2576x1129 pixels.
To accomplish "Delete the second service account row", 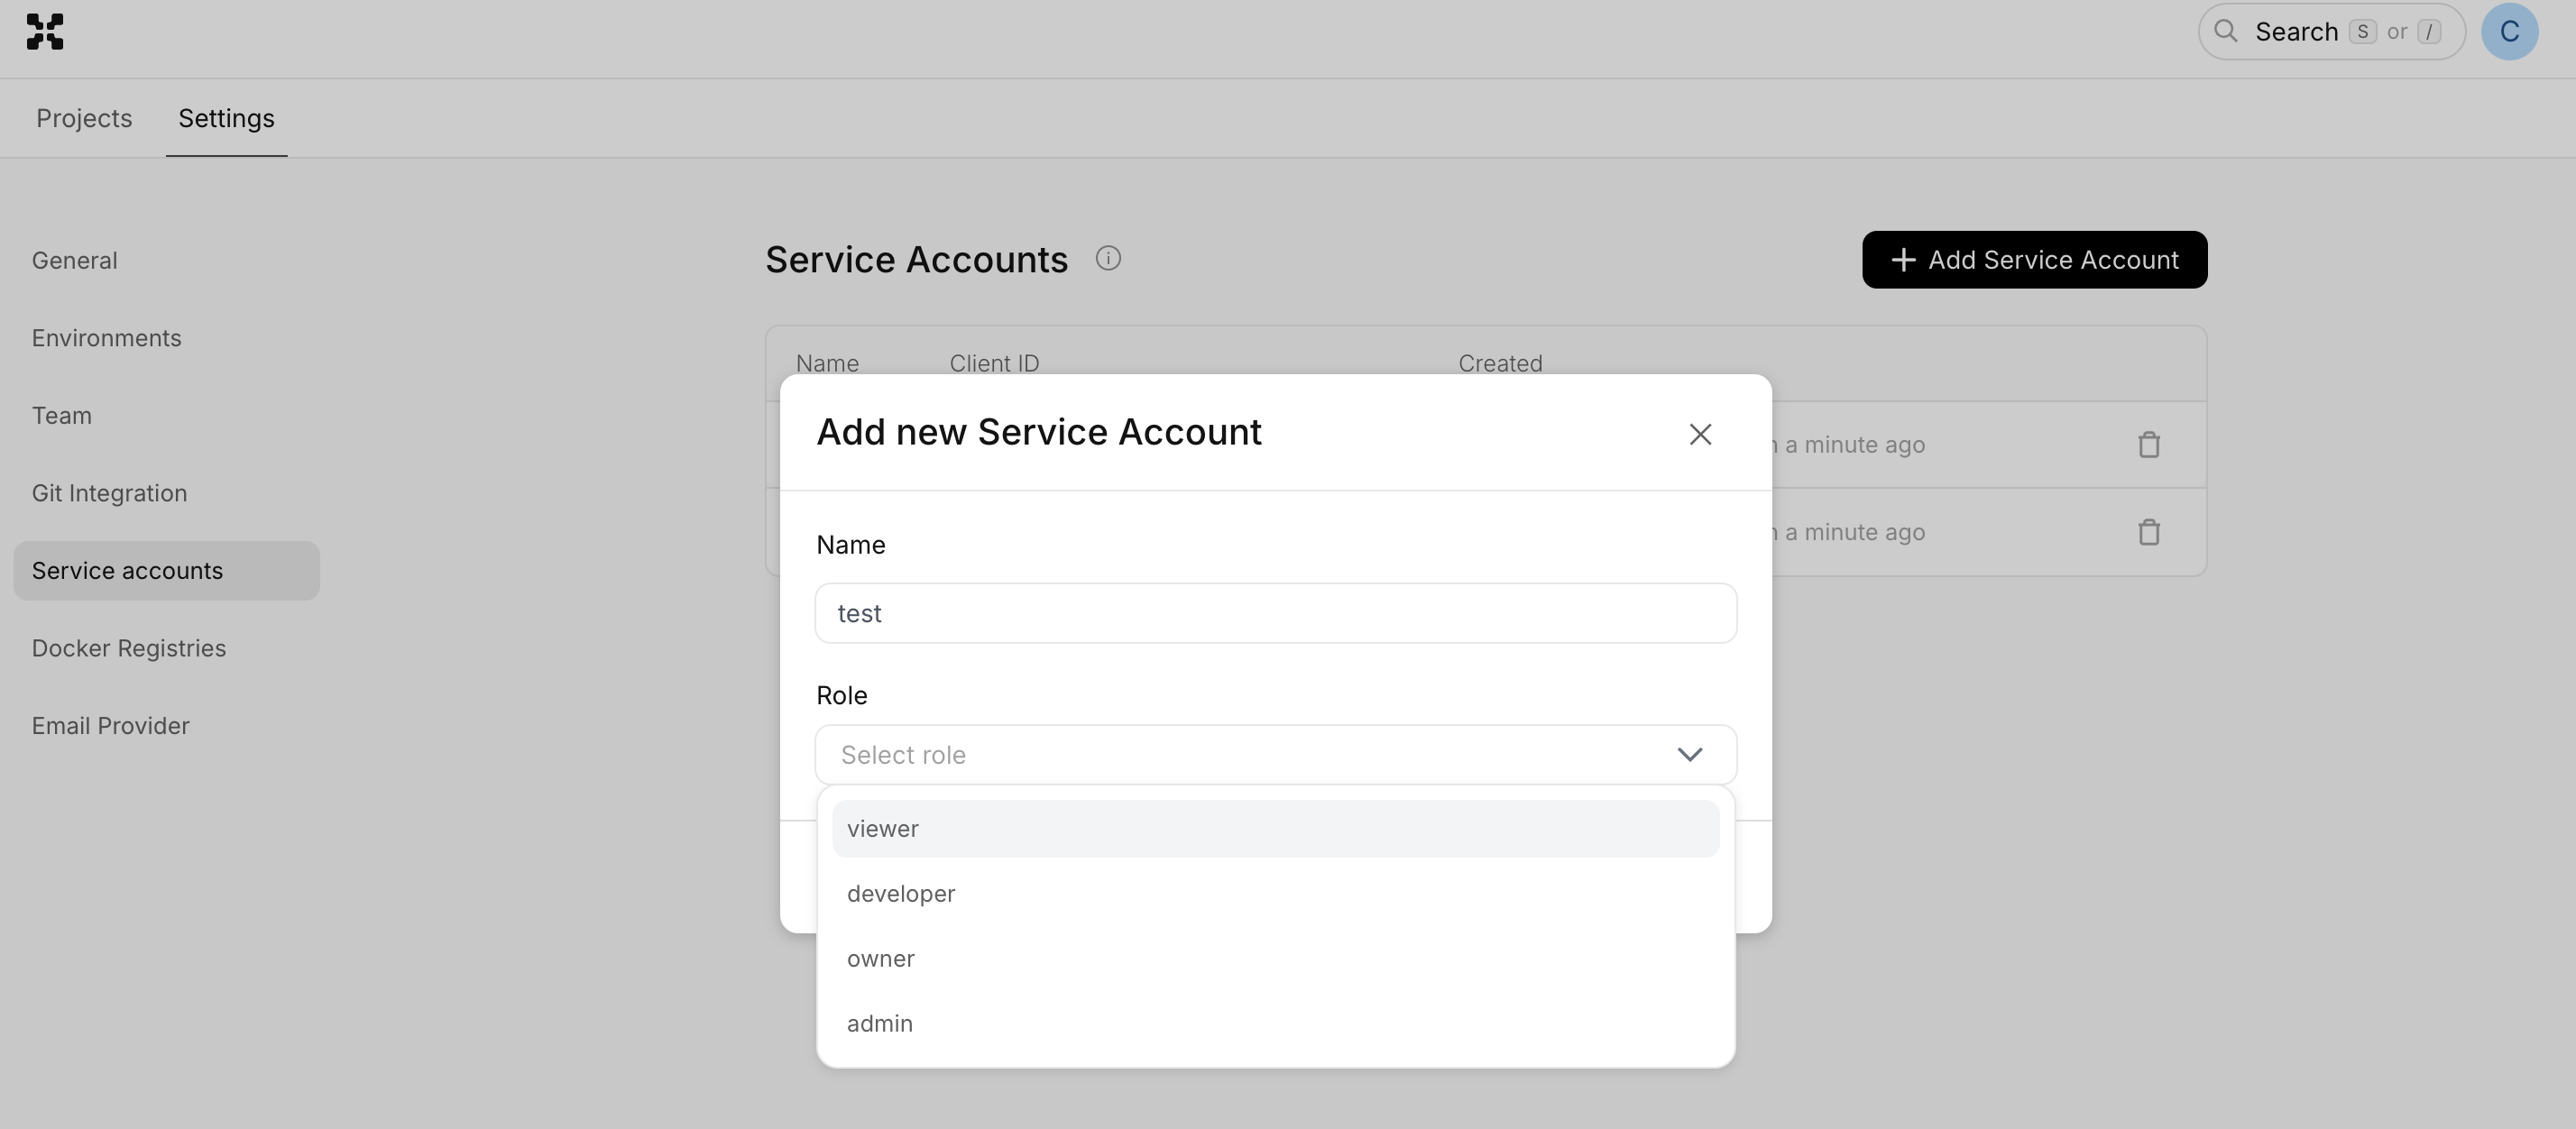I will (2149, 532).
